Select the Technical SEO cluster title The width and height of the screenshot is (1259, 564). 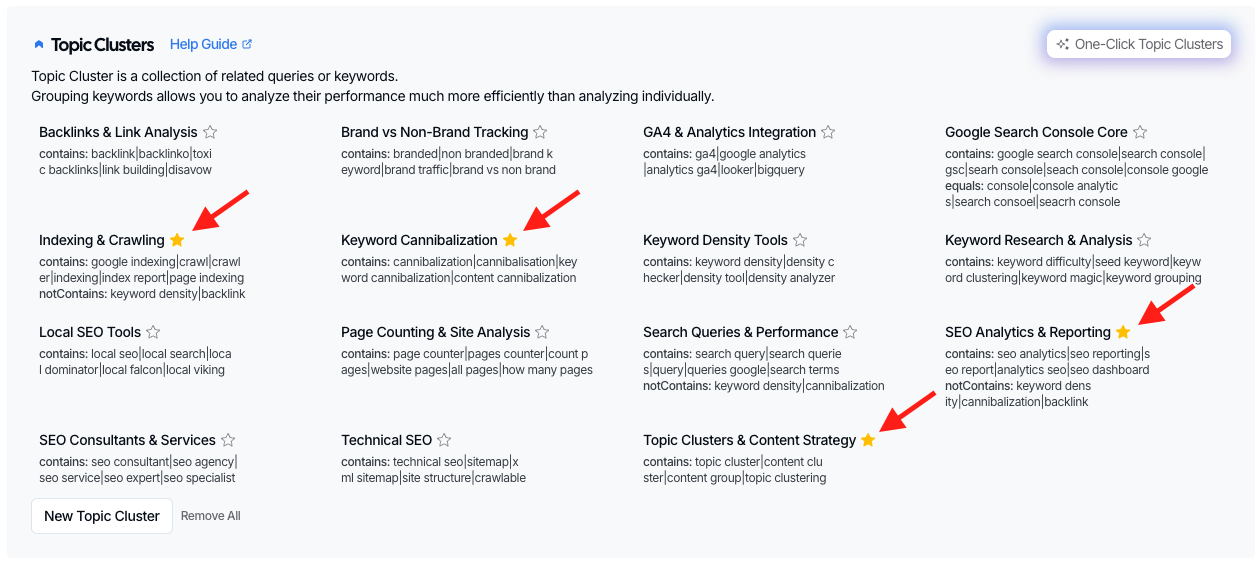click(386, 440)
